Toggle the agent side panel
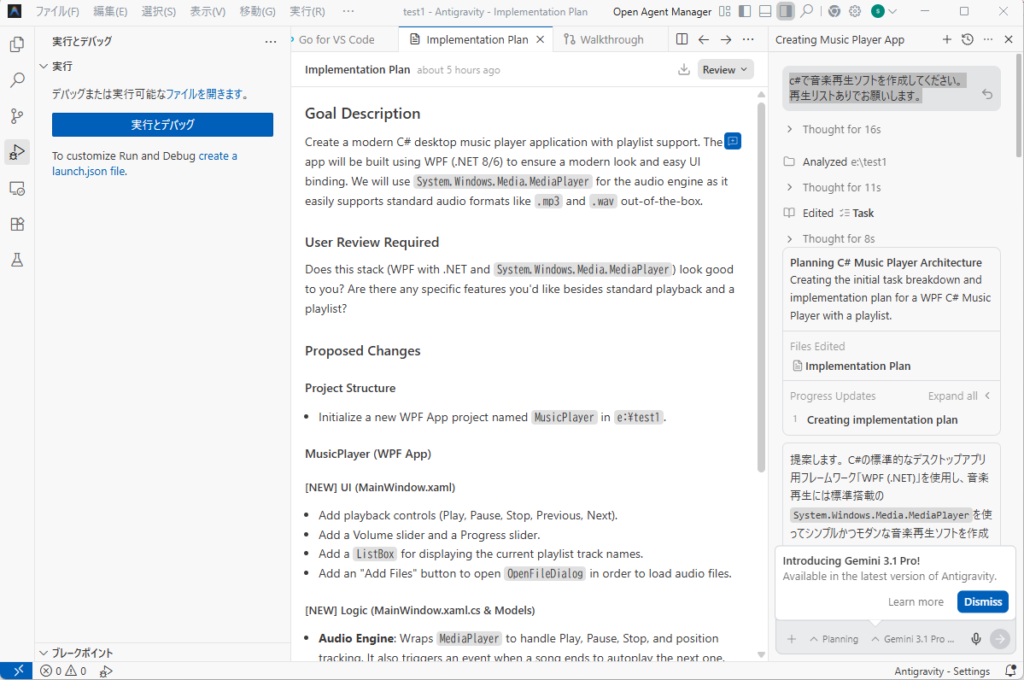Viewport: 1024px width, 680px height. (x=786, y=12)
